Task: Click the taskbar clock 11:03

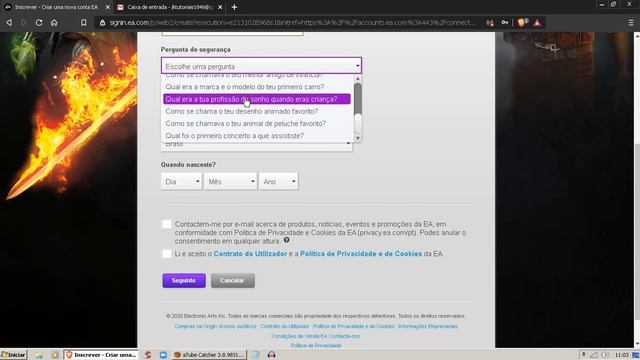Action: 621,355
